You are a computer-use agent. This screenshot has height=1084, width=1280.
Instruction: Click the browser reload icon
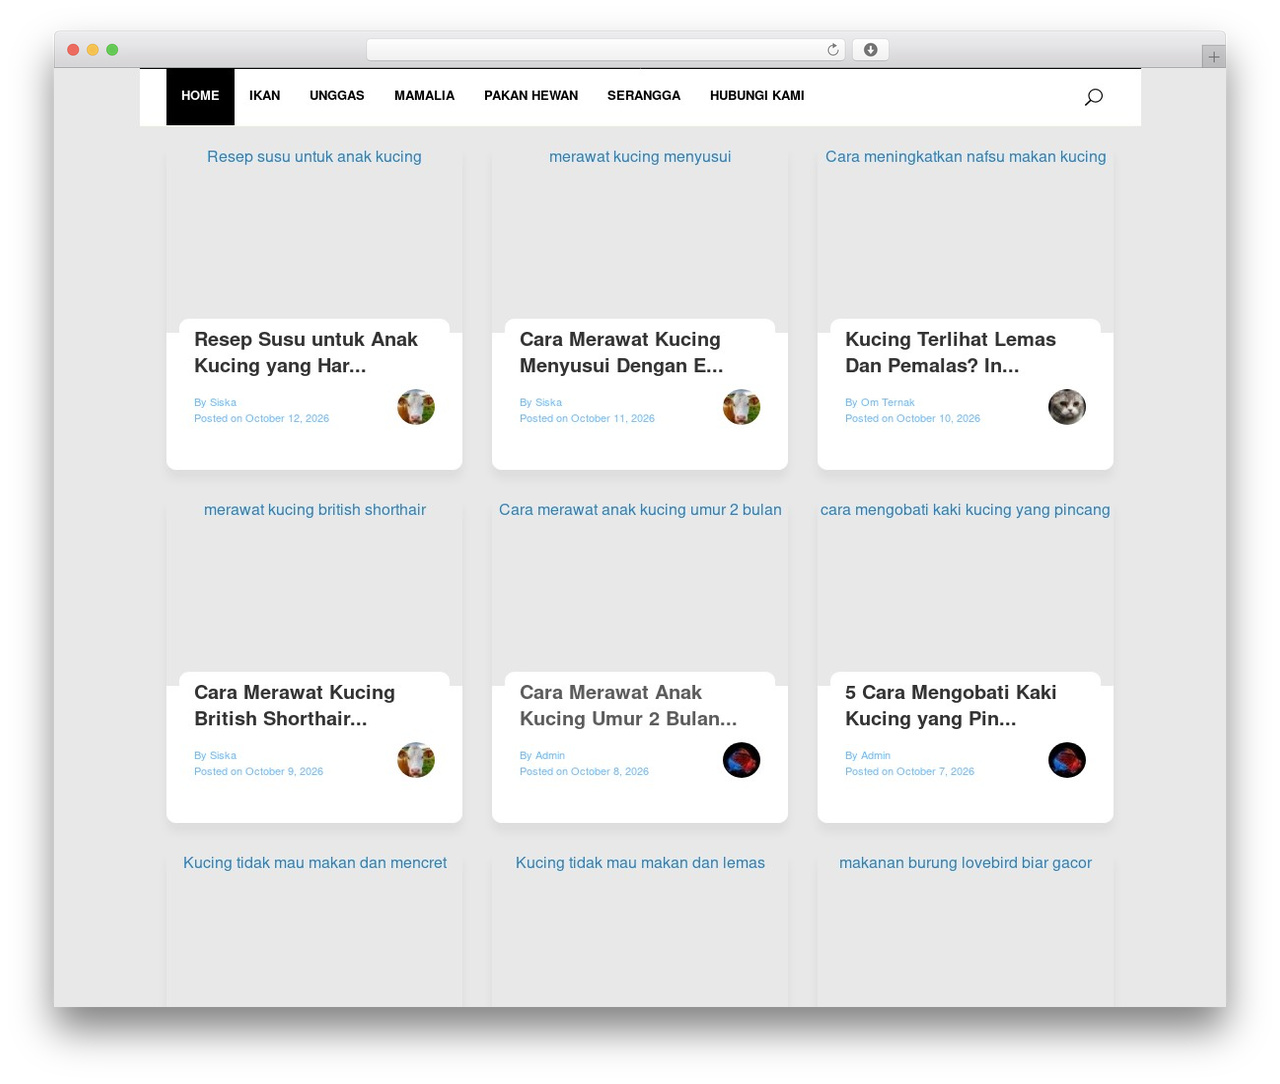click(x=832, y=50)
